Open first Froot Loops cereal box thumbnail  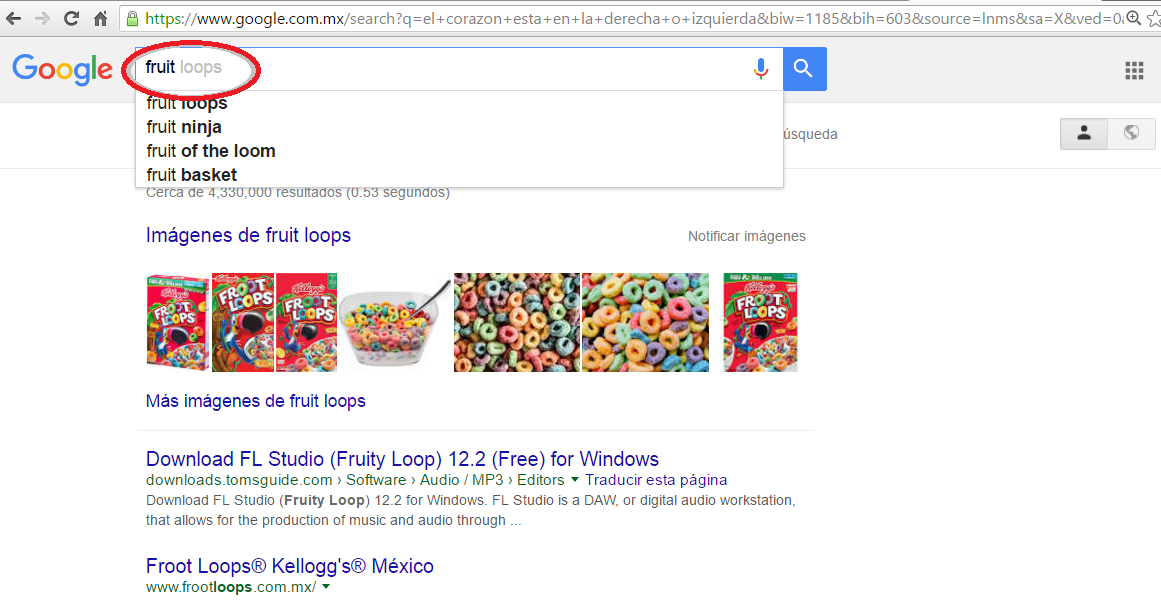(178, 322)
